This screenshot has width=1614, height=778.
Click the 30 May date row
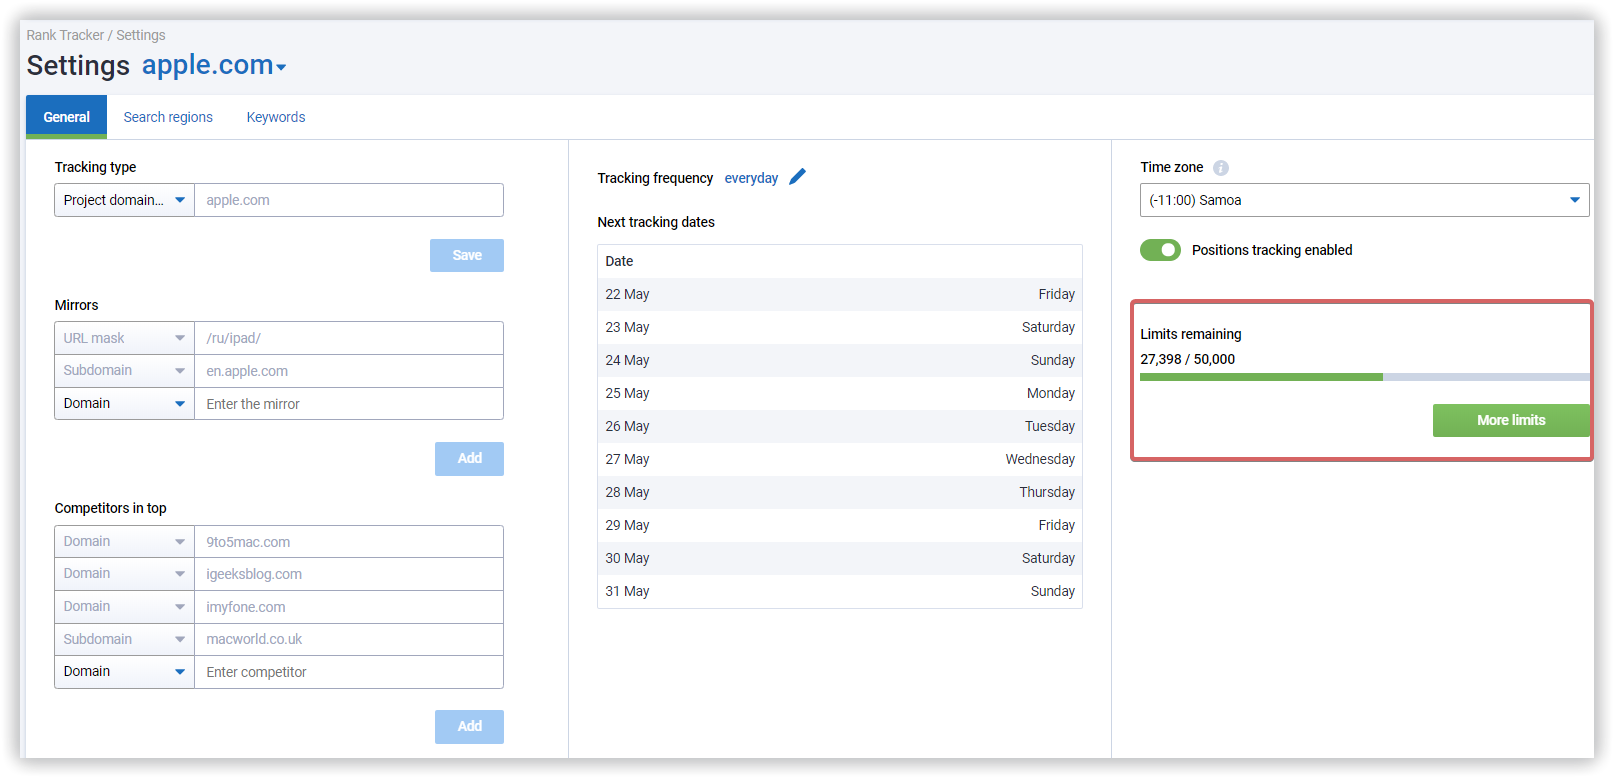(x=840, y=558)
